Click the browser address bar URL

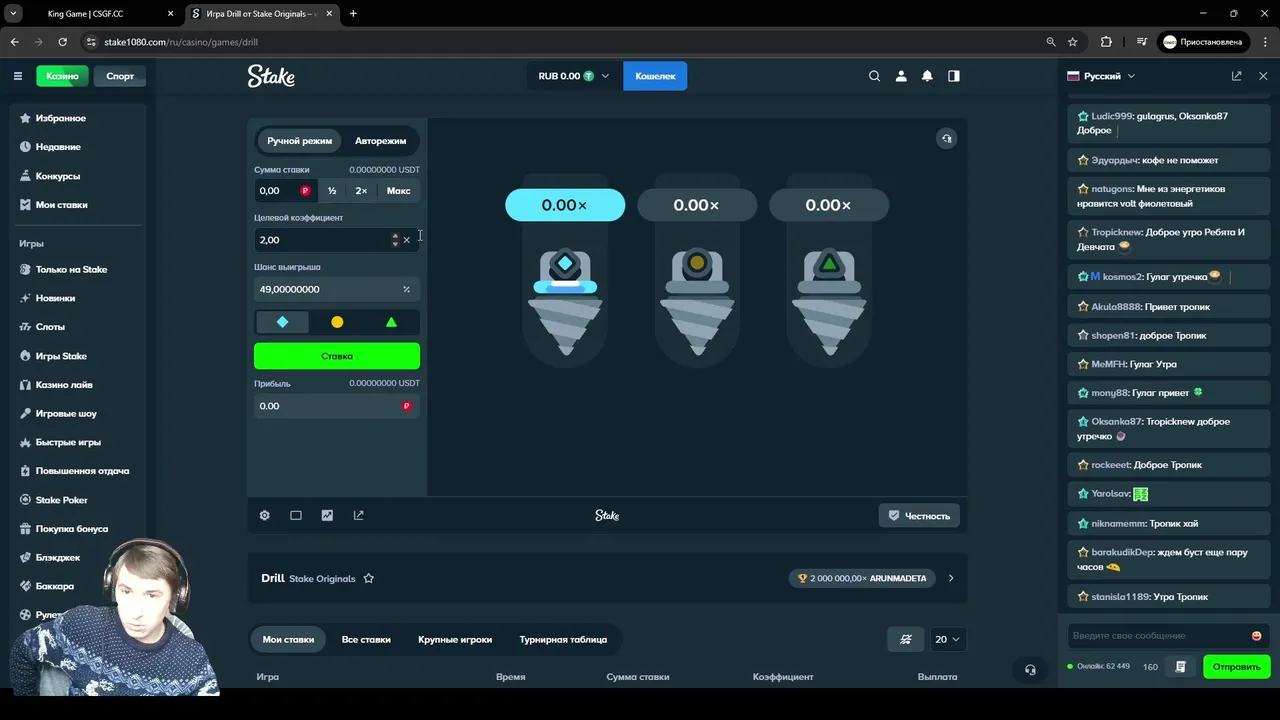click(x=181, y=42)
